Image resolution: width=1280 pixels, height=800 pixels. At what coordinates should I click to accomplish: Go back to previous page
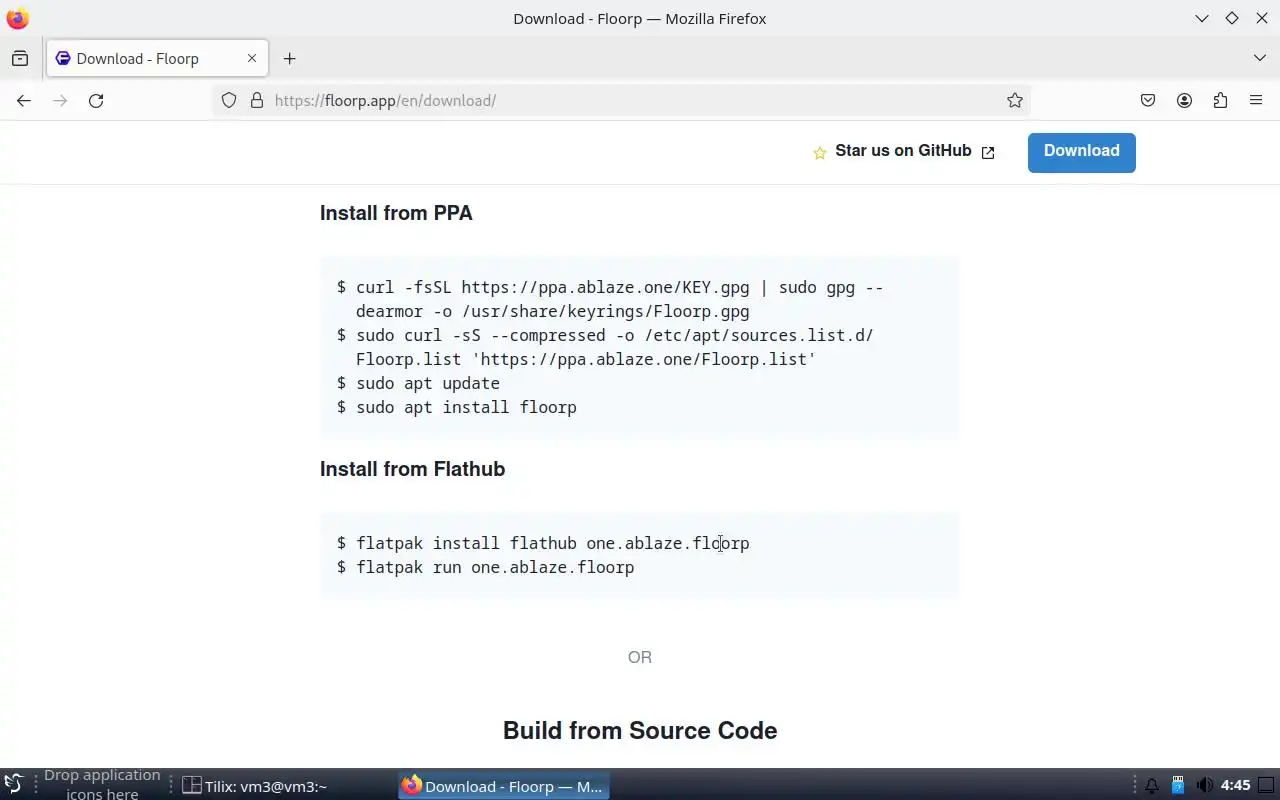click(x=24, y=100)
